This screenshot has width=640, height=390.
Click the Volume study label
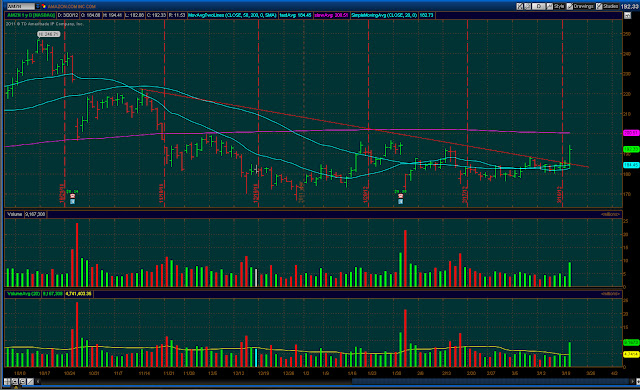tap(15, 214)
